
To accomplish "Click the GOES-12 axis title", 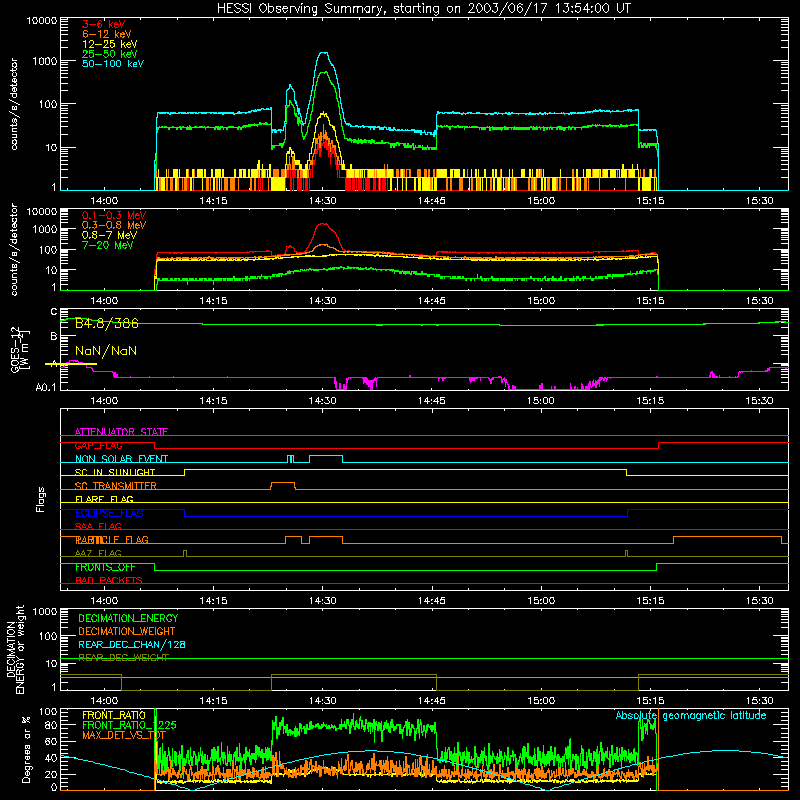I will click(20, 349).
